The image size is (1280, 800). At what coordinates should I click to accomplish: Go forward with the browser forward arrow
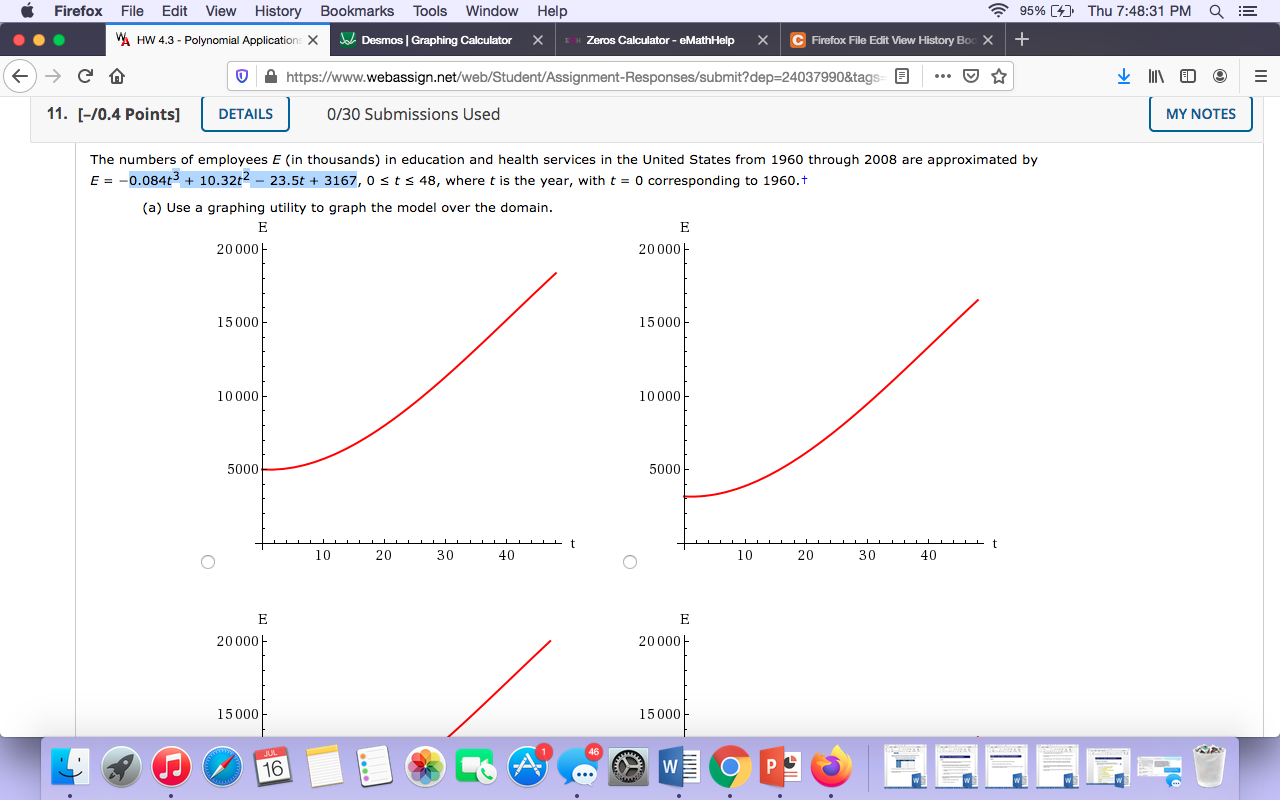coord(54,76)
